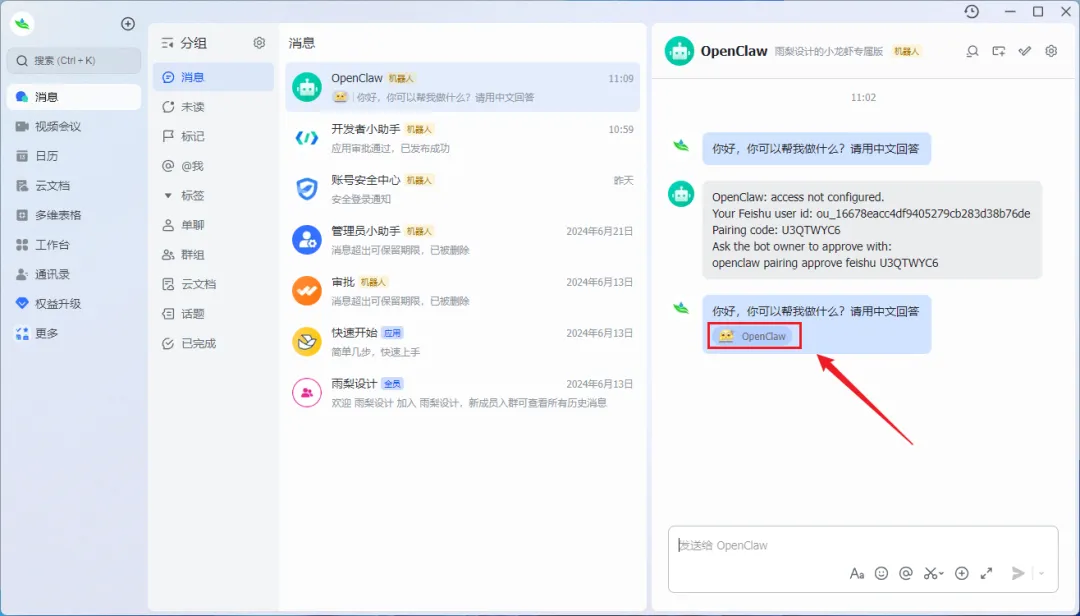Select the 已完成 filter
This screenshot has width=1080, height=616.
coord(214,343)
